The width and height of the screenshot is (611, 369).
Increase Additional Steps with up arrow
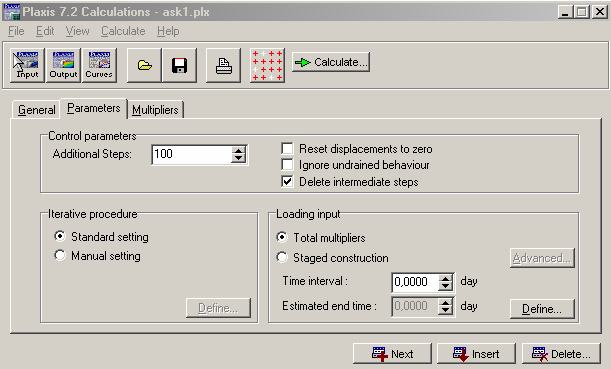pyautogui.click(x=238, y=150)
